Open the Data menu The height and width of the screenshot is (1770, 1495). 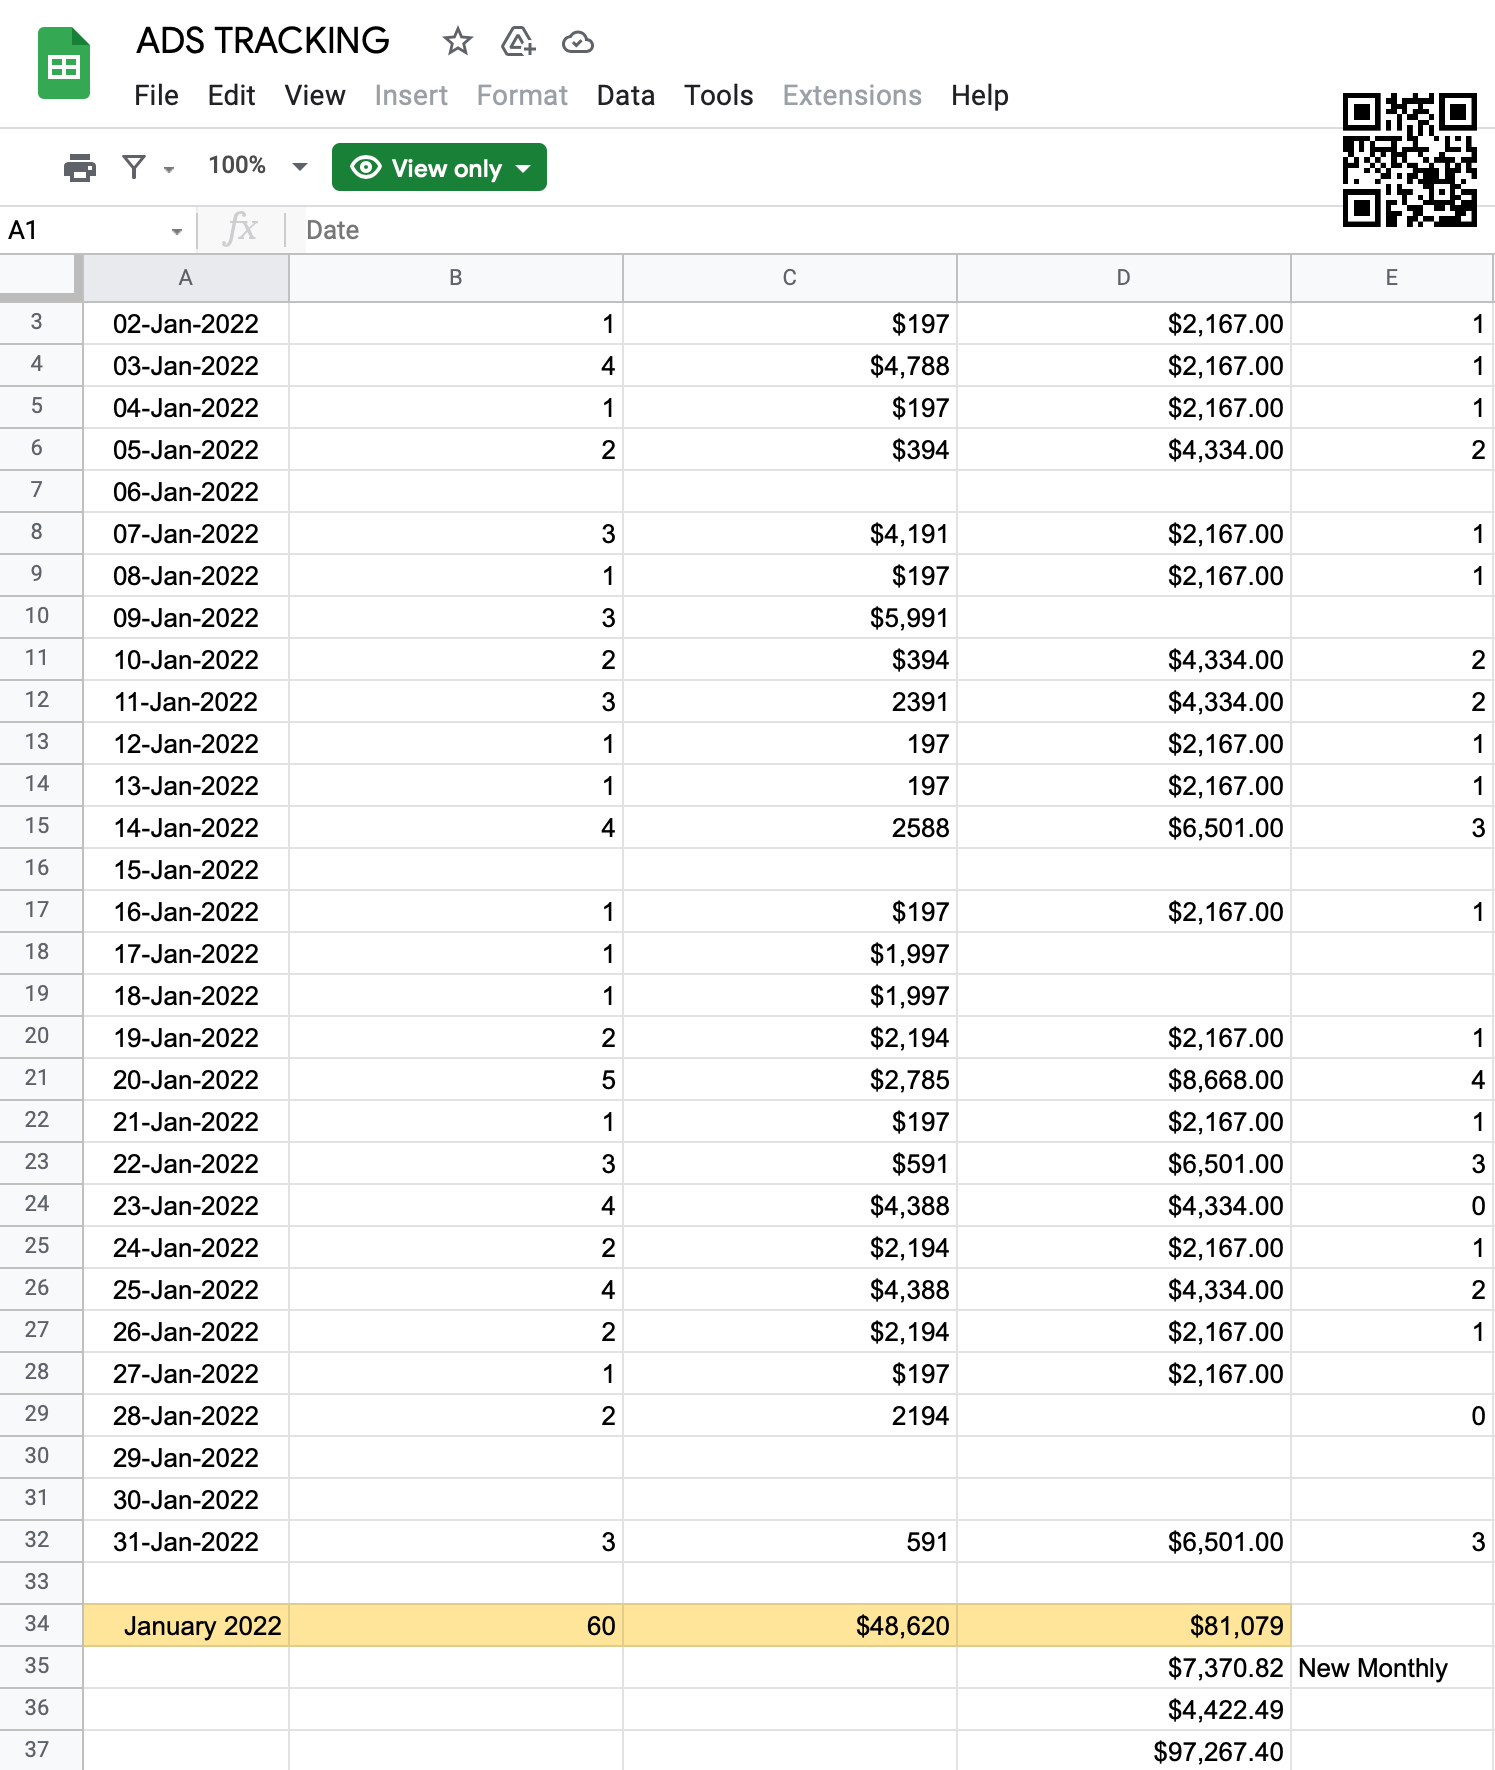625,96
